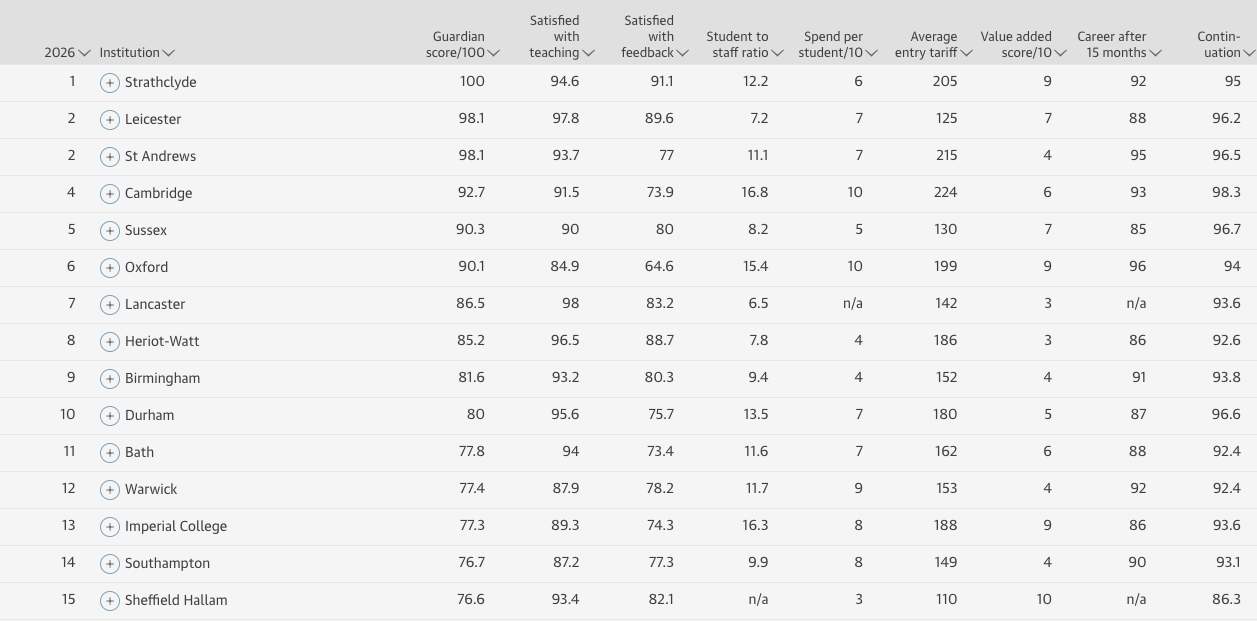Click the plus icon beside Leicester
Viewport: 1257px width, 621px height.
(x=110, y=120)
